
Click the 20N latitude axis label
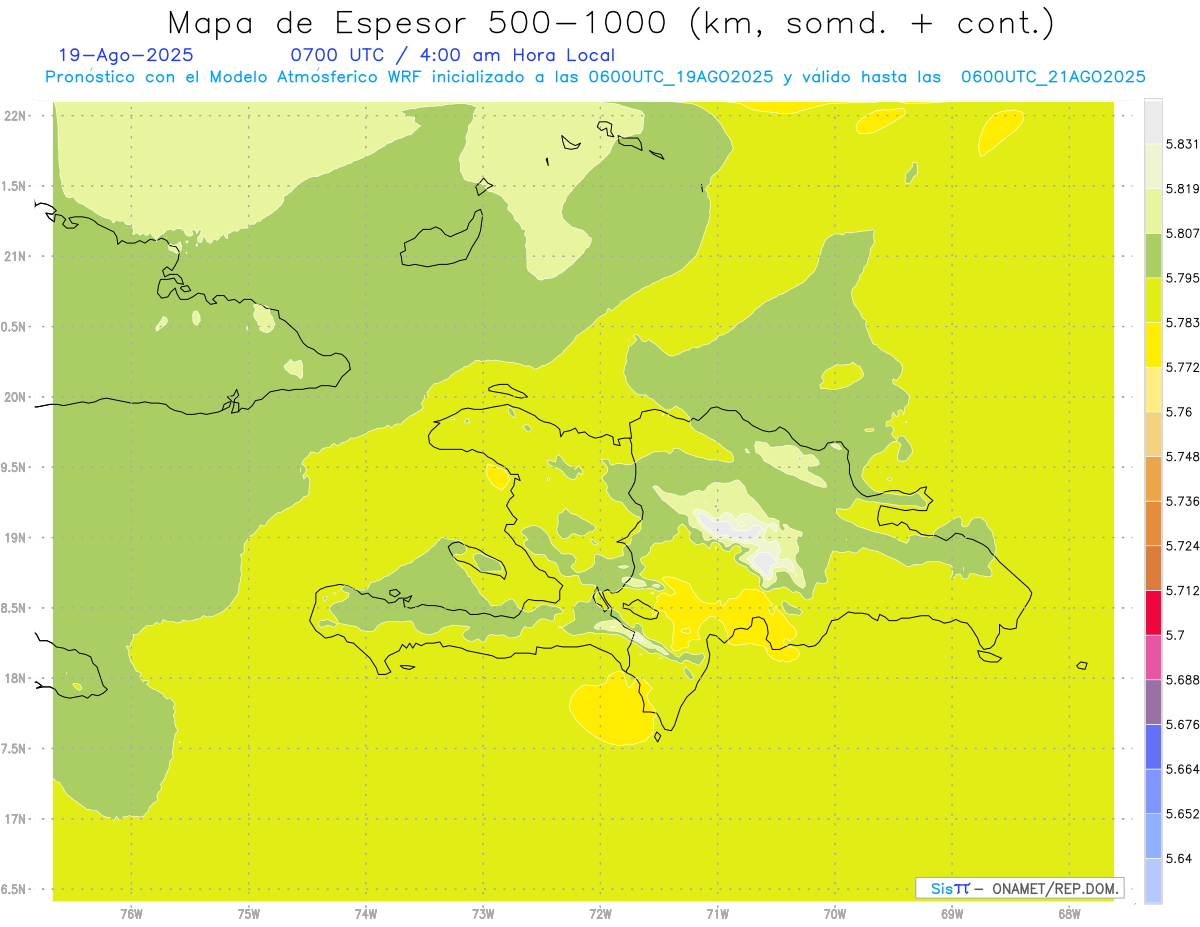17,397
